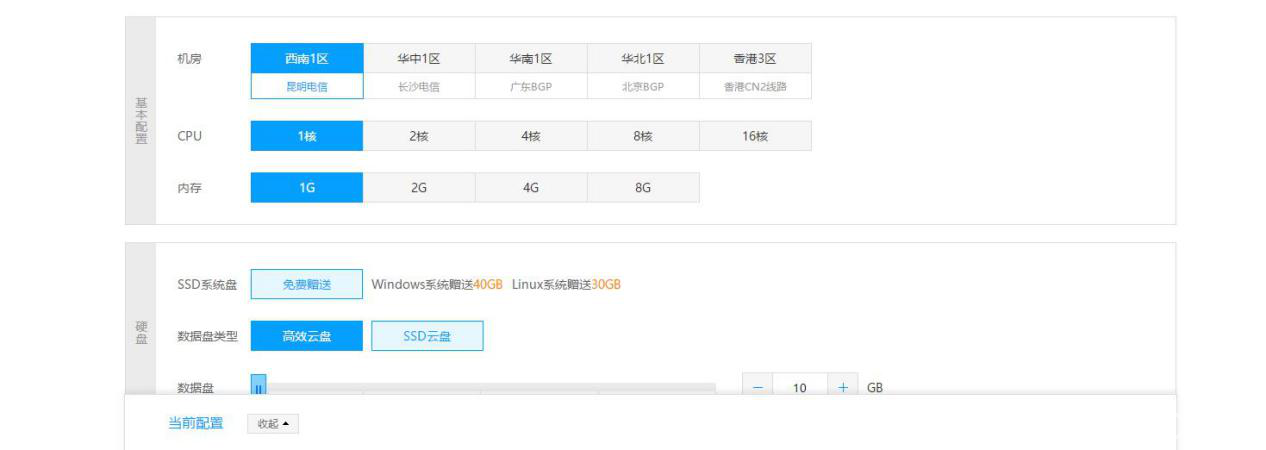The width and height of the screenshot is (1266, 450).
Task: Select the 华中1区 长沙电信 datacenter
Action: point(419,71)
